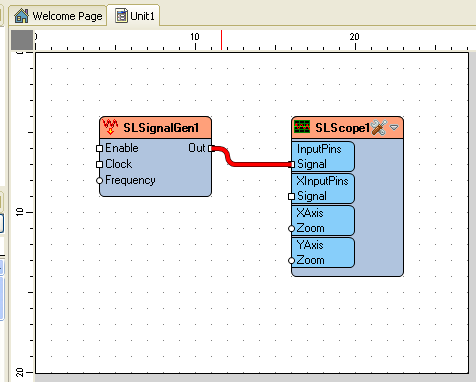Switch to the Unit1 tab
476x382 pixels.
[x=135, y=15]
